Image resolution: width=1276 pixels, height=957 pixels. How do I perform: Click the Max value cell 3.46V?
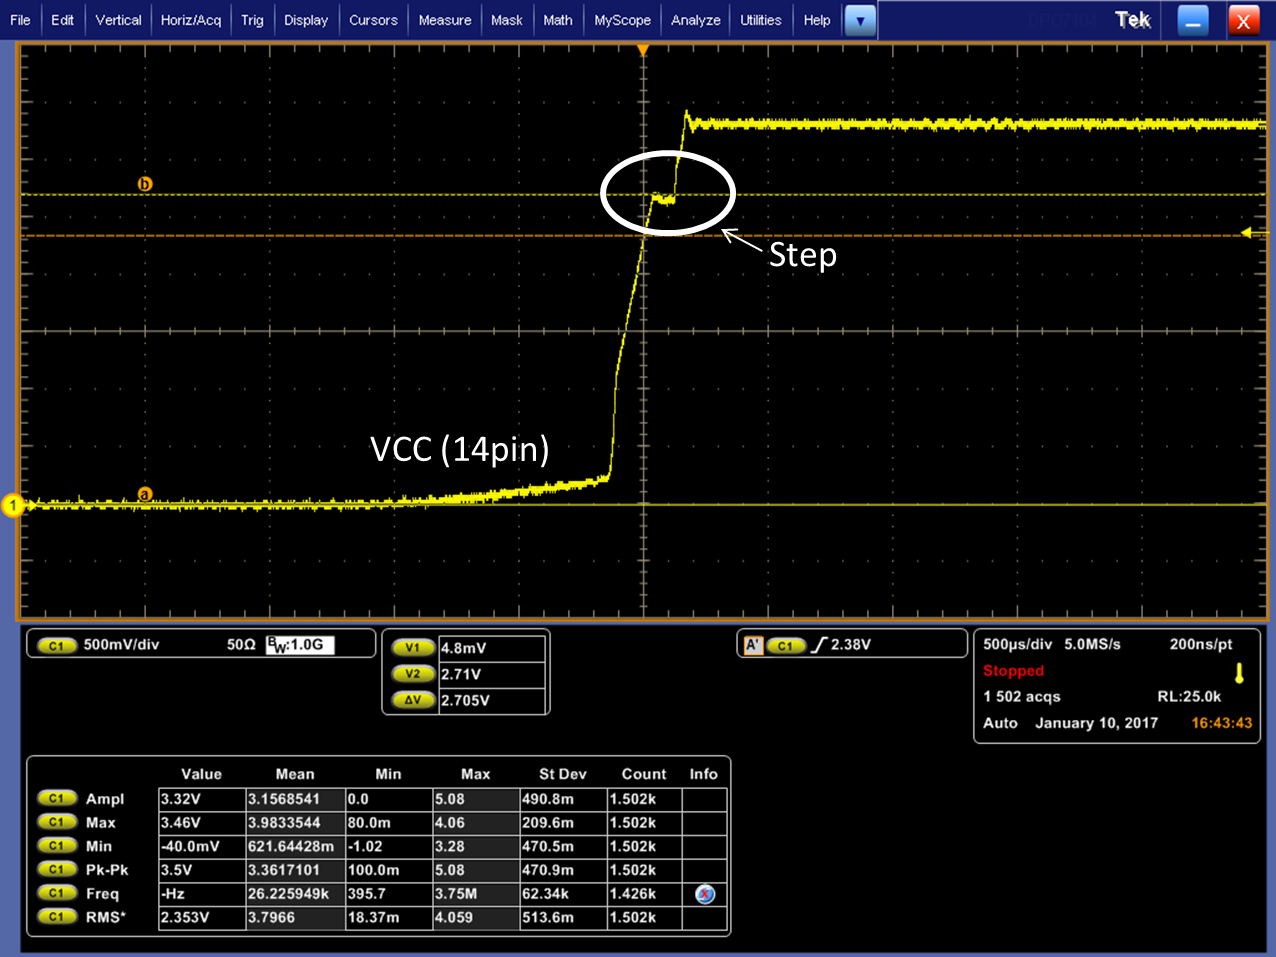click(x=202, y=823)
